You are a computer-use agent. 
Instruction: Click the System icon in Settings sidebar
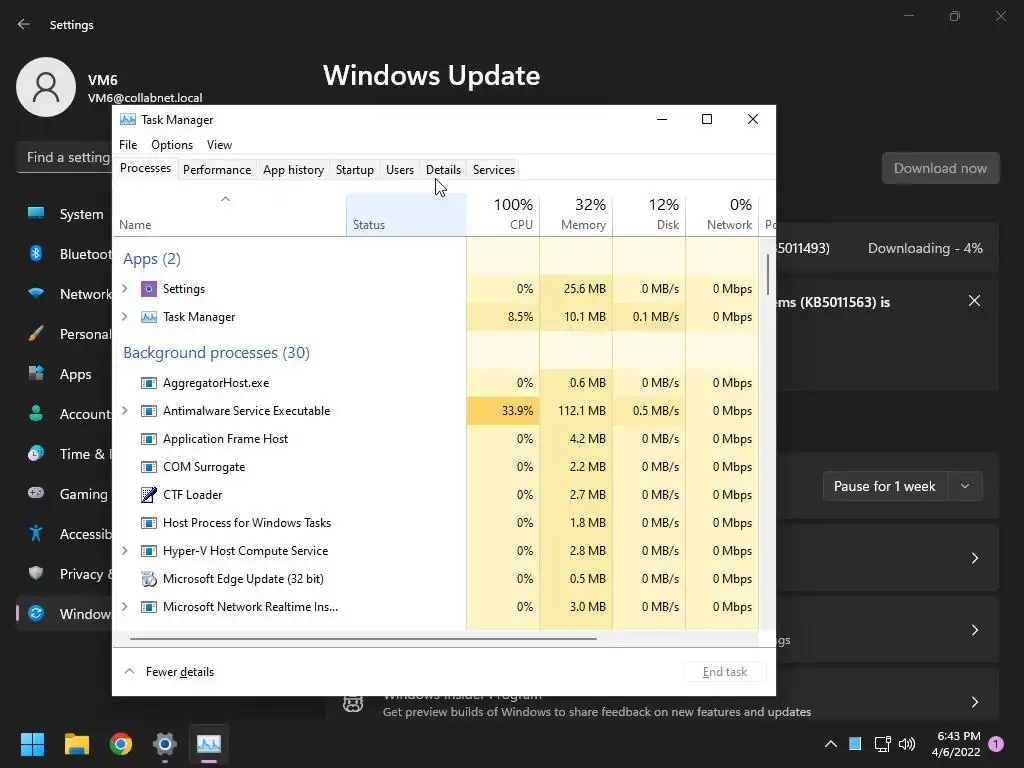[36, 213]
